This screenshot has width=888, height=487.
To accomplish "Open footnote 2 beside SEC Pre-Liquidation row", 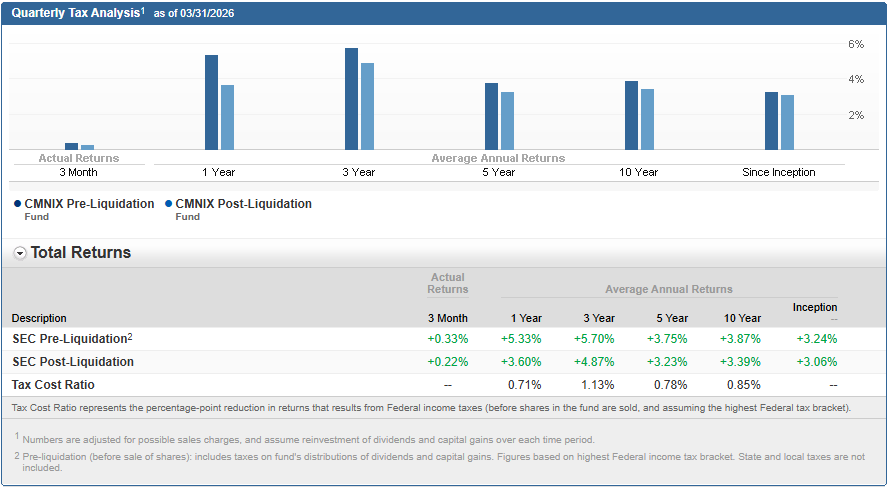I will (129, 336).
